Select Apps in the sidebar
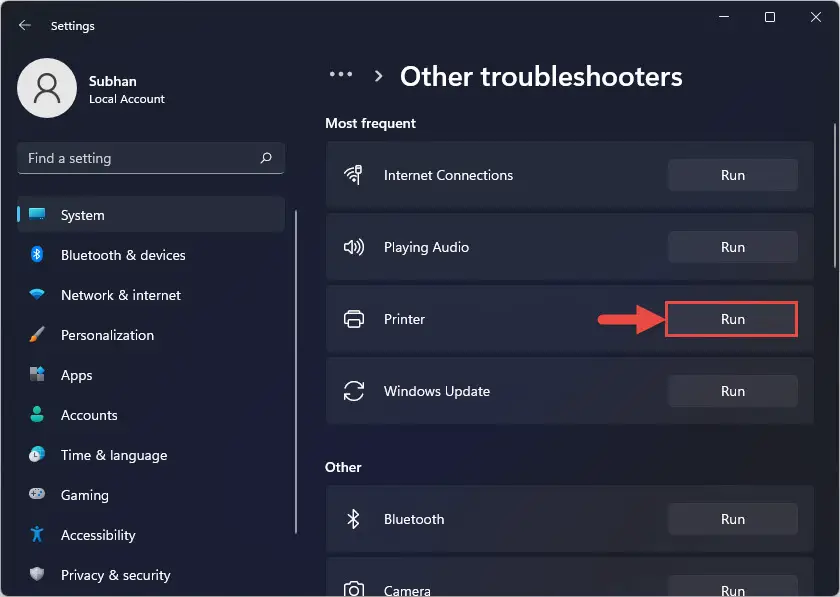 pyautogui.click(x=76, y=375)
